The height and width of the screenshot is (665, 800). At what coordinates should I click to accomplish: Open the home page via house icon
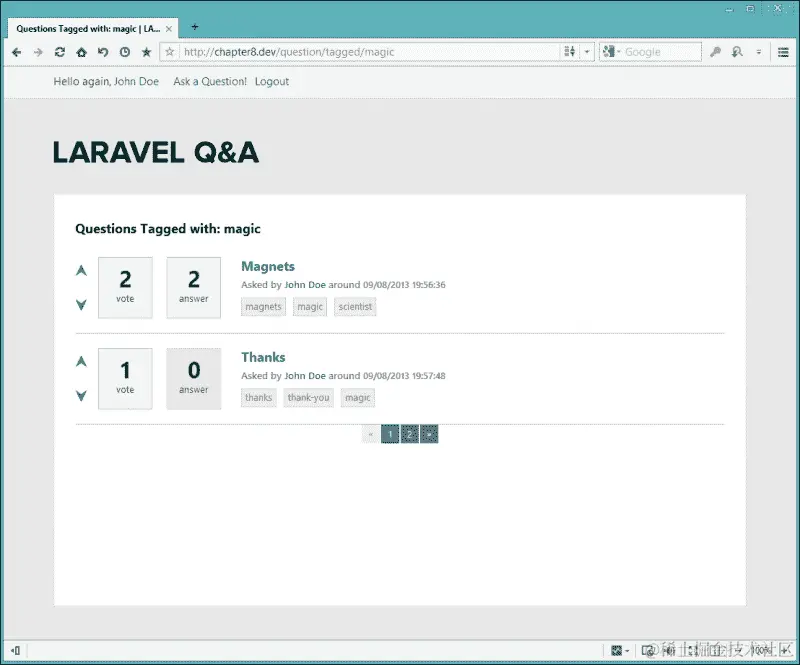tap(82, 52)
